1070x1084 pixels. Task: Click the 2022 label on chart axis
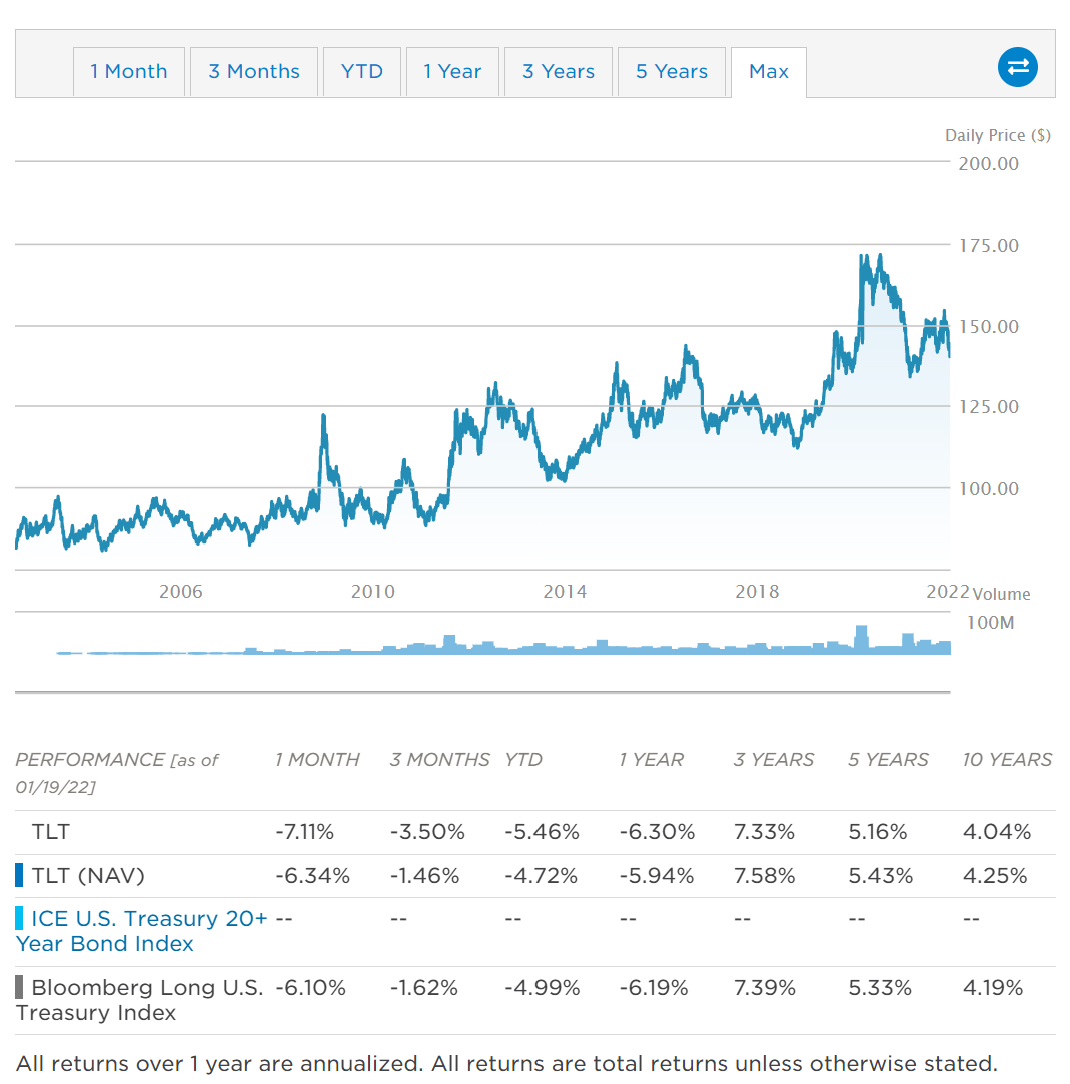948,592
